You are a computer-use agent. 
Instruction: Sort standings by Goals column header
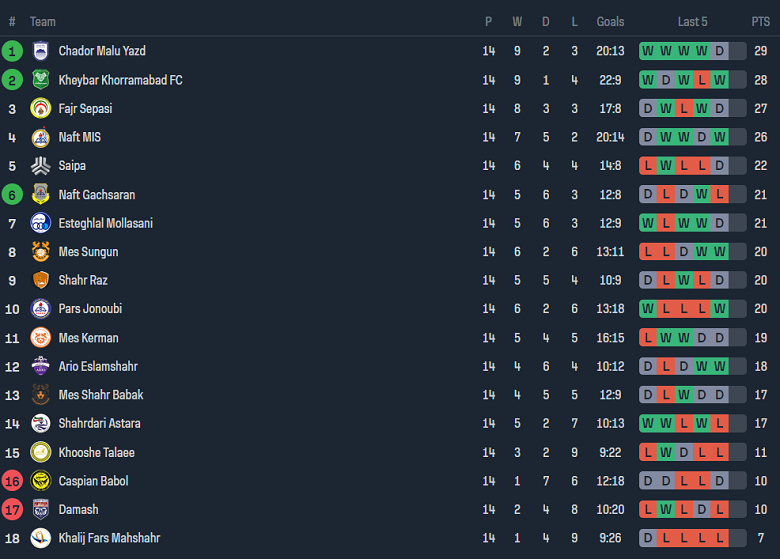[610, 22]
